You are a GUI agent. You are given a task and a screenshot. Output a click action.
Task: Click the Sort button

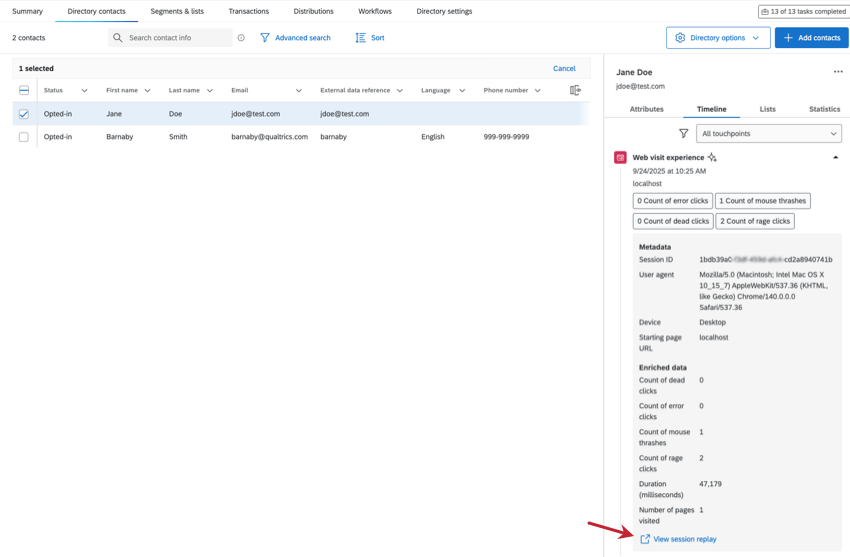tap(370, 38)
